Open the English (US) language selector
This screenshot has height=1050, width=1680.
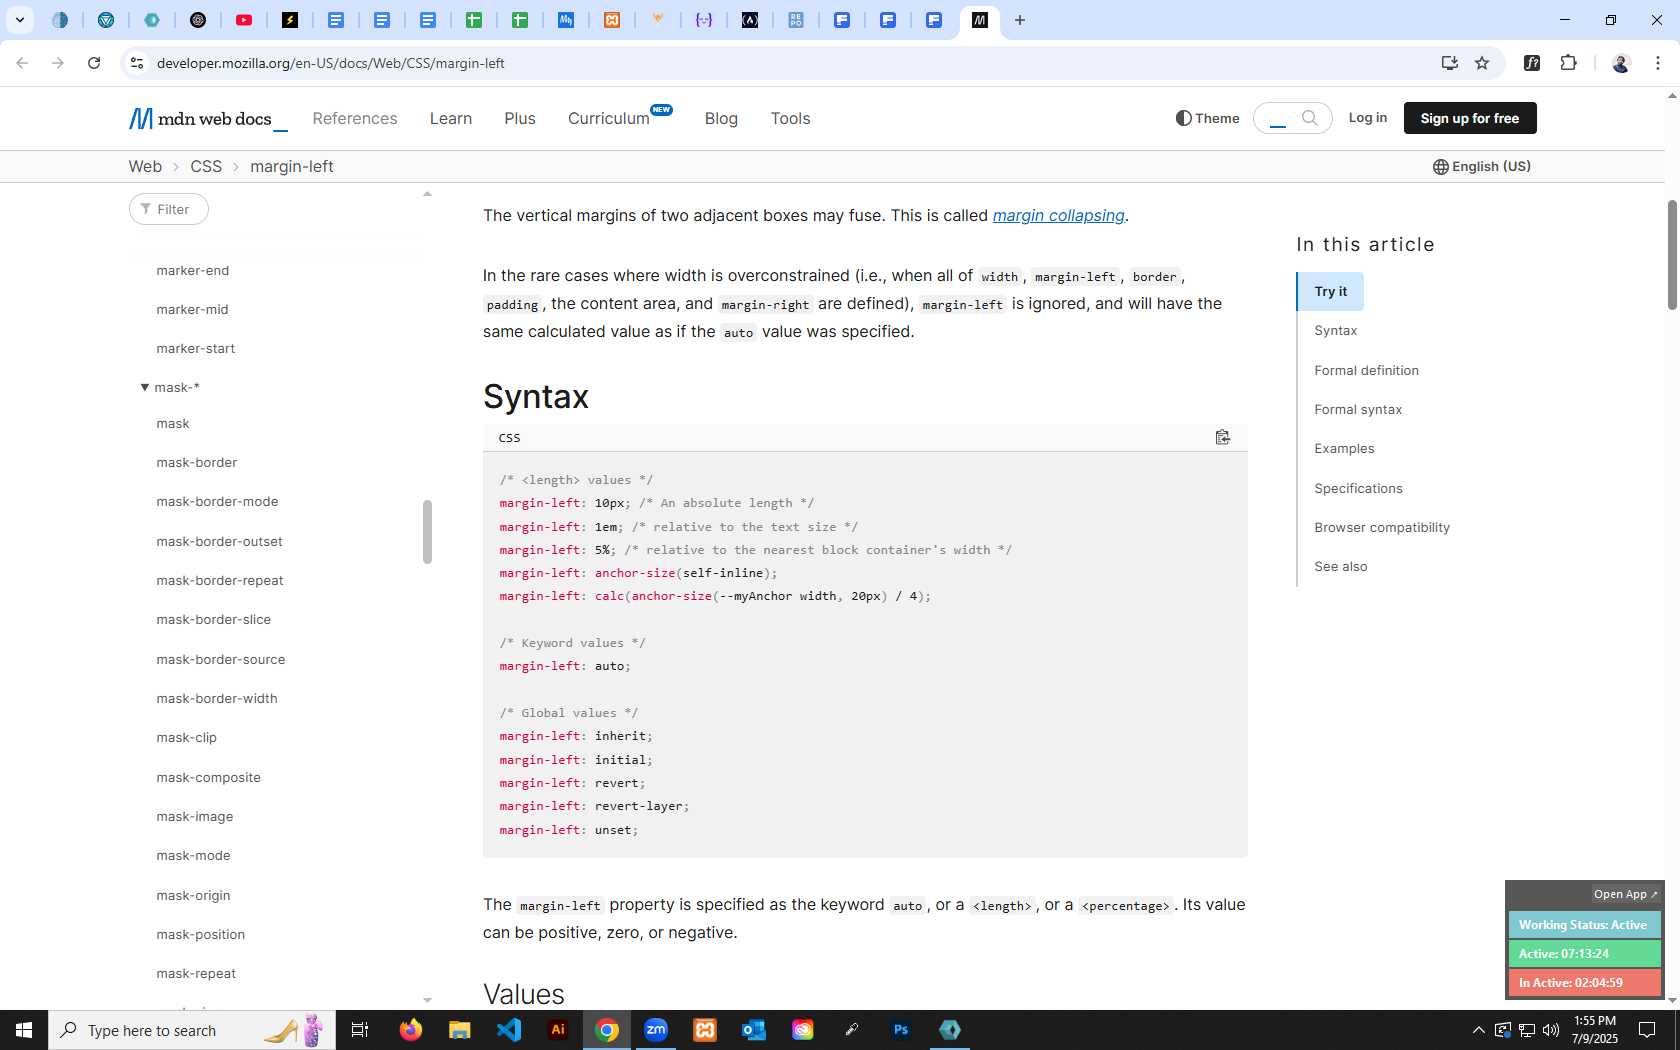coord(1482,166)
